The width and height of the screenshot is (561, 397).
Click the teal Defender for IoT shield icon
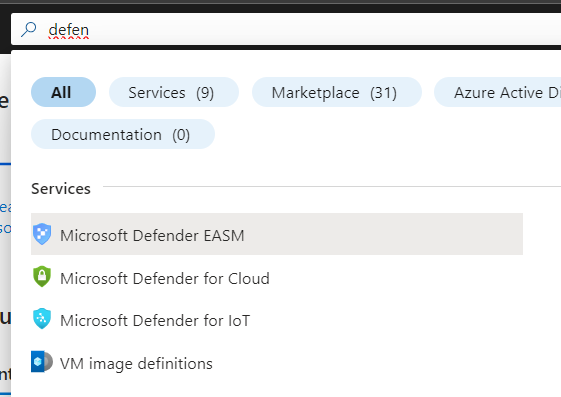[42, 319]
